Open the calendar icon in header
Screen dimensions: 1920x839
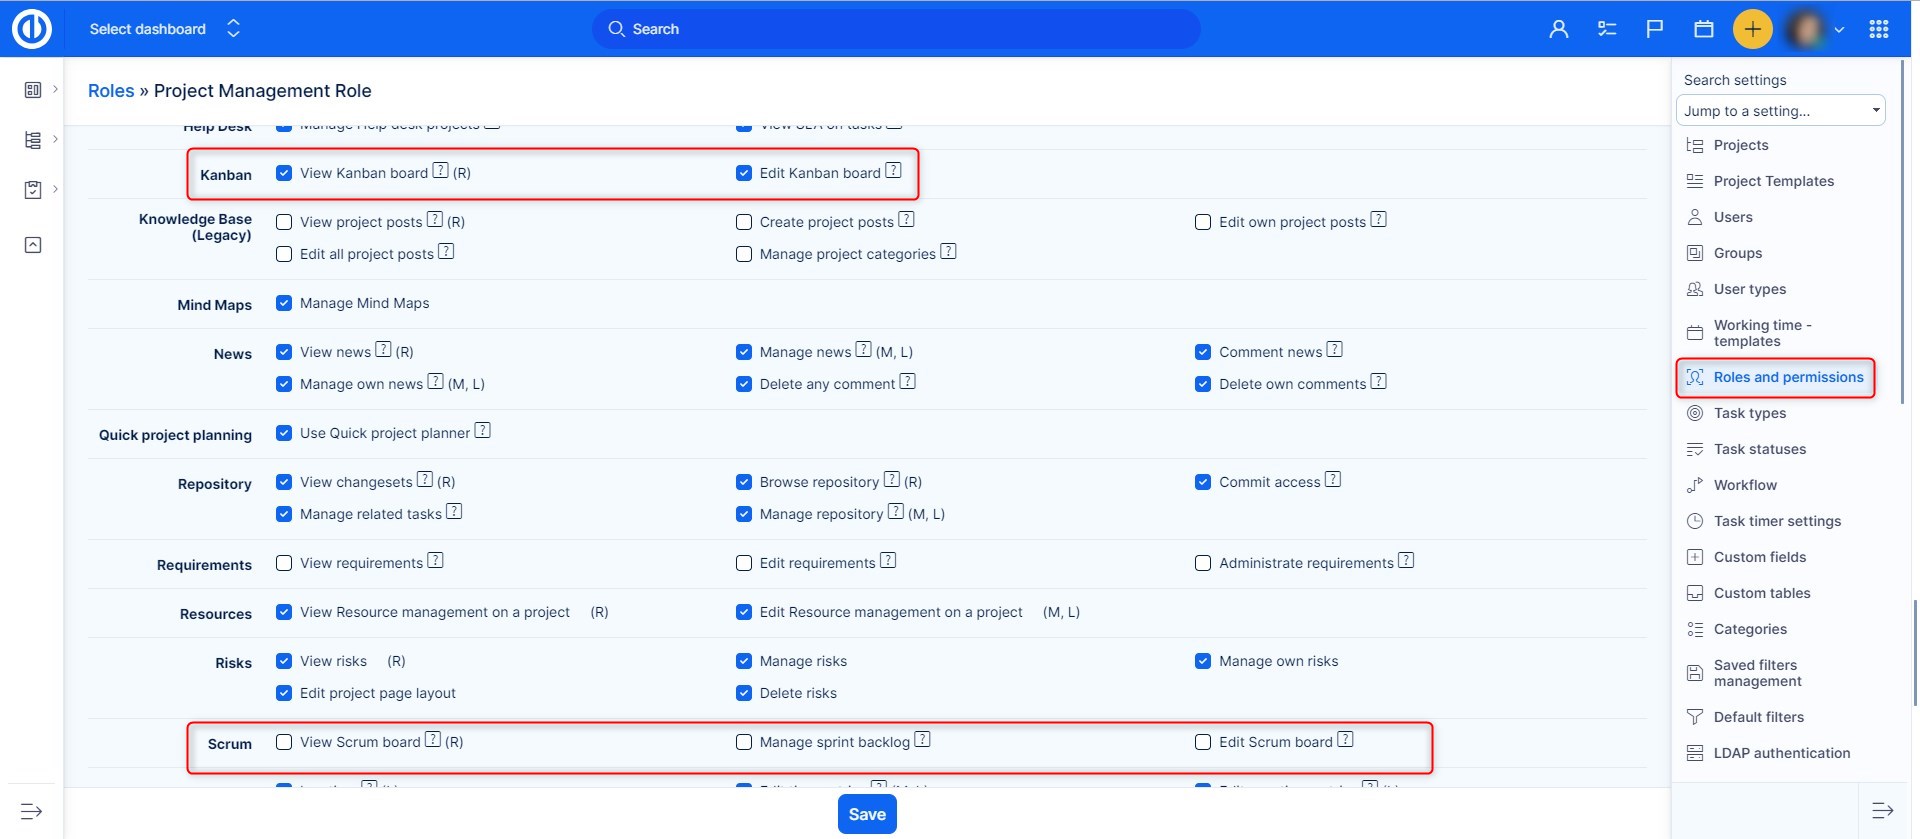pos(1703,29)
